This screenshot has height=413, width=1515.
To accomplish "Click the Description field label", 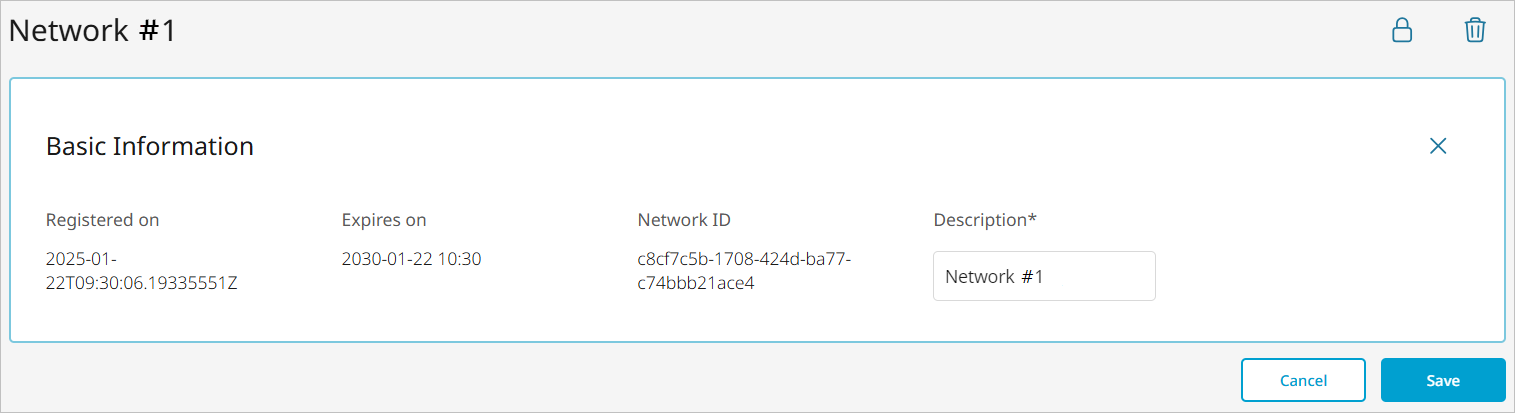I will [x=979, y=220].
